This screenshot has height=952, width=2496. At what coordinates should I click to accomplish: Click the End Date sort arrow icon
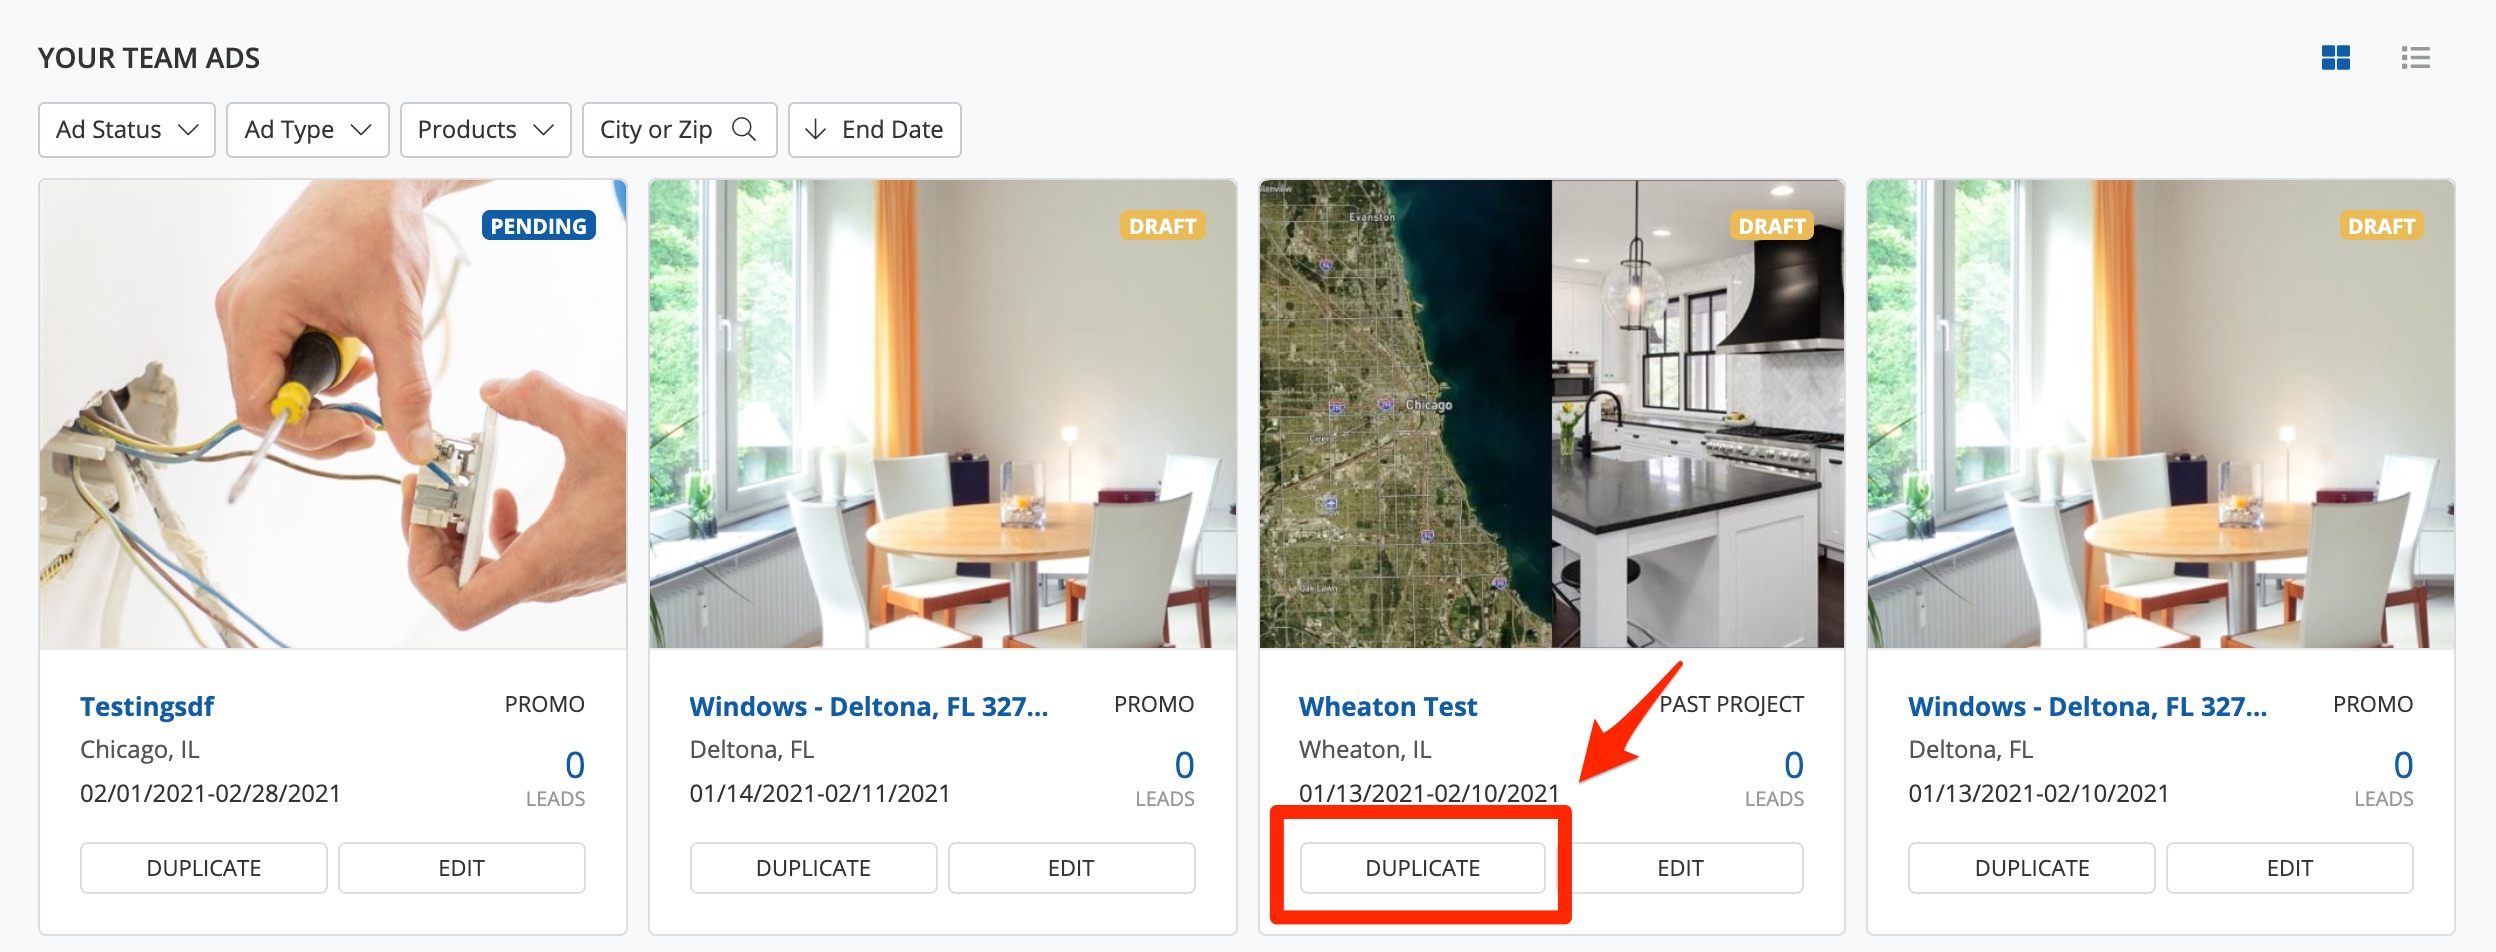(x=815, y=129)
